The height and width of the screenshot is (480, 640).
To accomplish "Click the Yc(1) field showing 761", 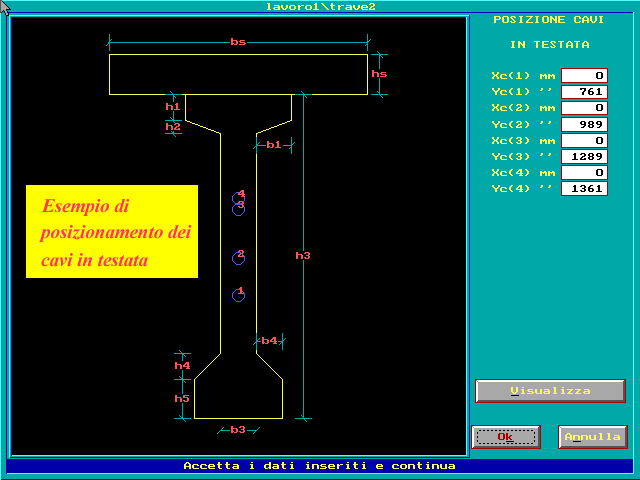I will (x=584, y=92).
